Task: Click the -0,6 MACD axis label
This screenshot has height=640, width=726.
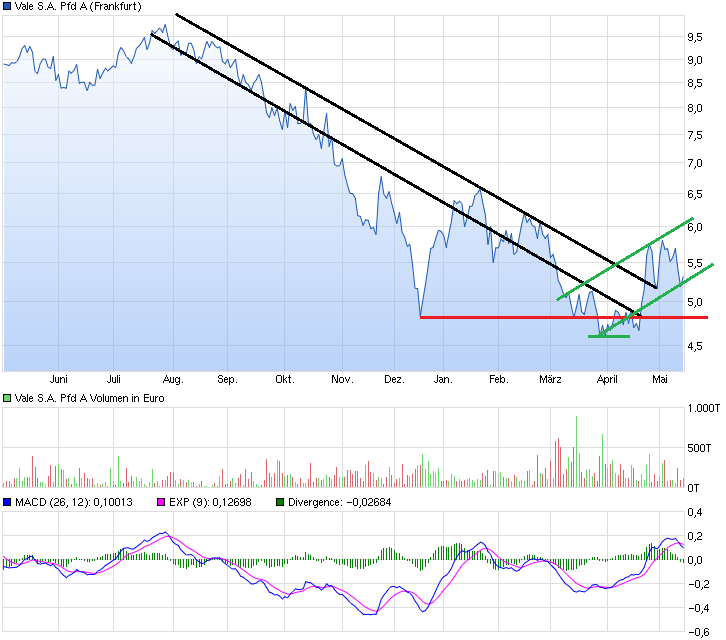Action: (x=696, y=630)
